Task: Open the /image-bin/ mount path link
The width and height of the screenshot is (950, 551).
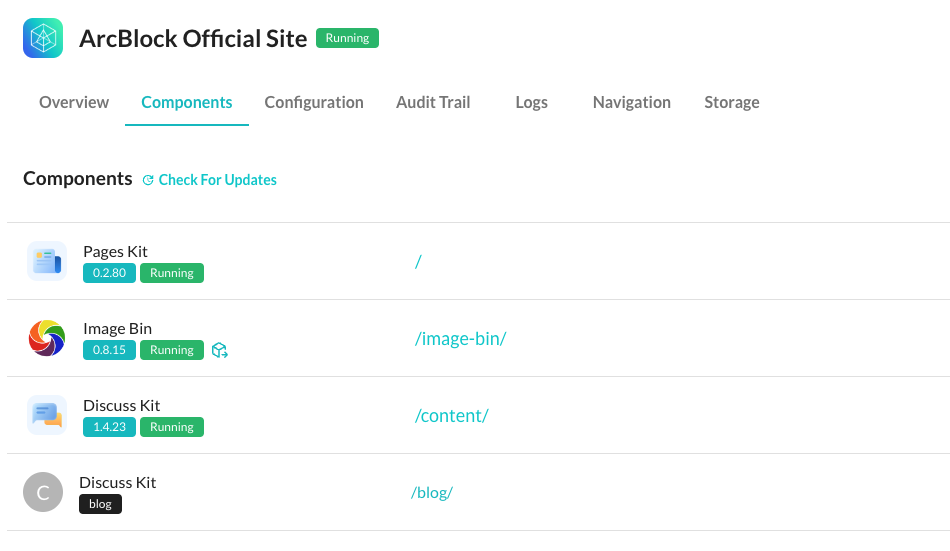Action: (460, 339)
